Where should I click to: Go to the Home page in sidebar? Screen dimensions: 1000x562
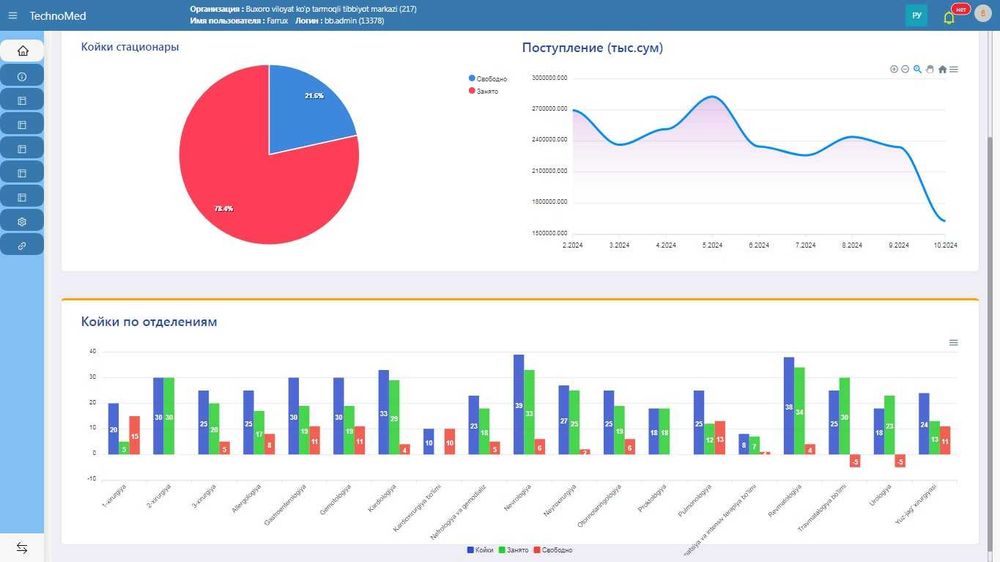coord(22,51)
